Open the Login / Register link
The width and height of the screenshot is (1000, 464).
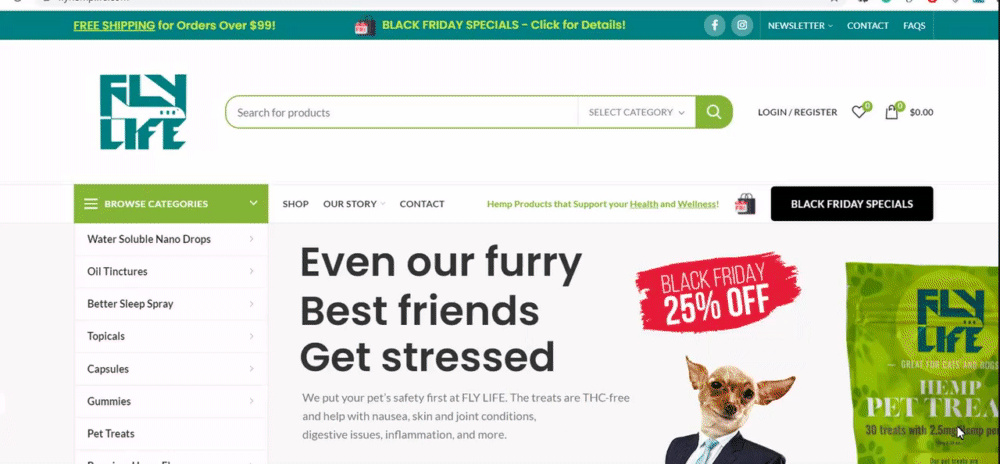[x=797, y=112]
